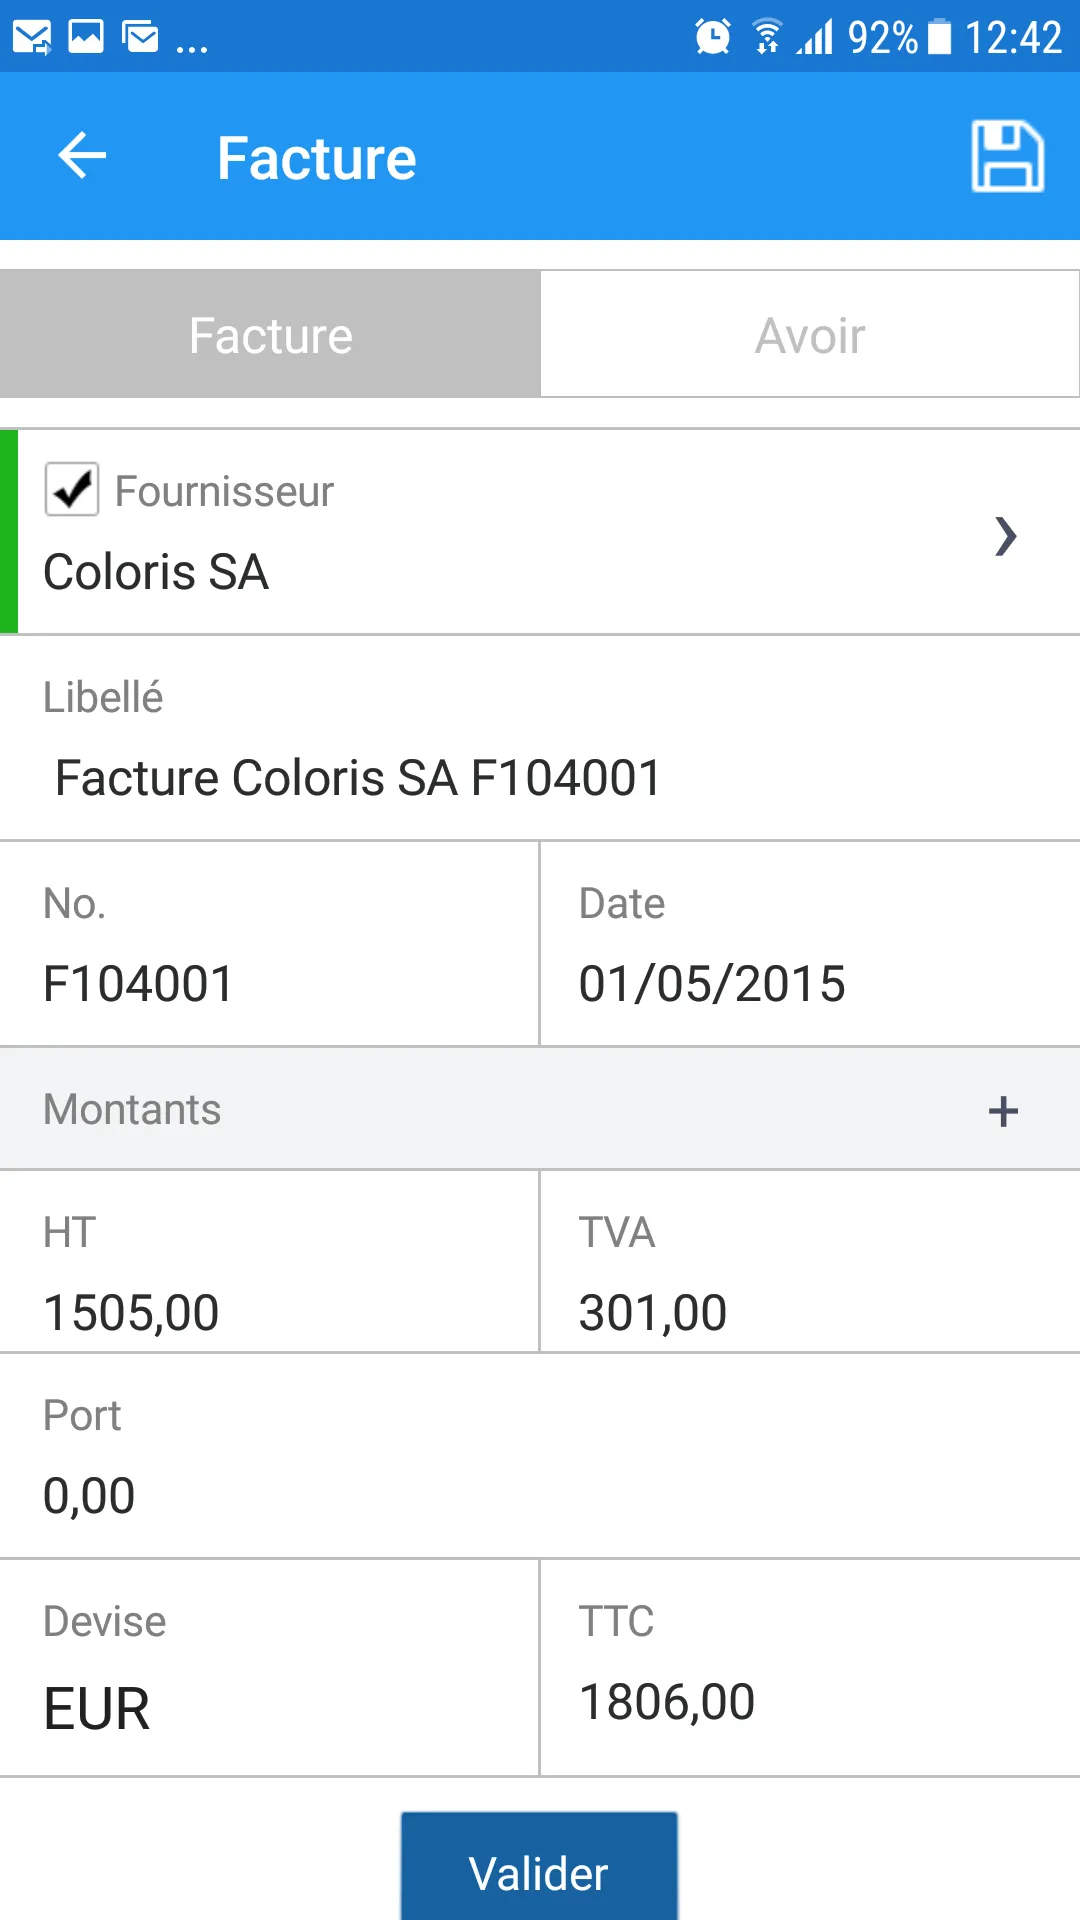Save the invoice with the floppy disk icon

pos(1007,156)
